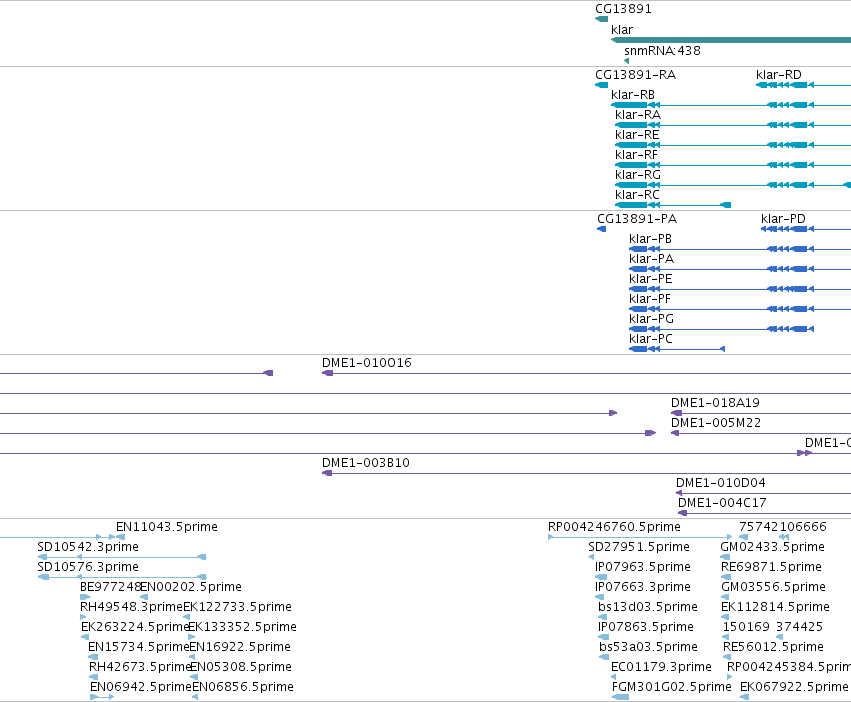The image size is (851, 702).
Task: Click the klar-PA protein label
Action: point(651,259)
